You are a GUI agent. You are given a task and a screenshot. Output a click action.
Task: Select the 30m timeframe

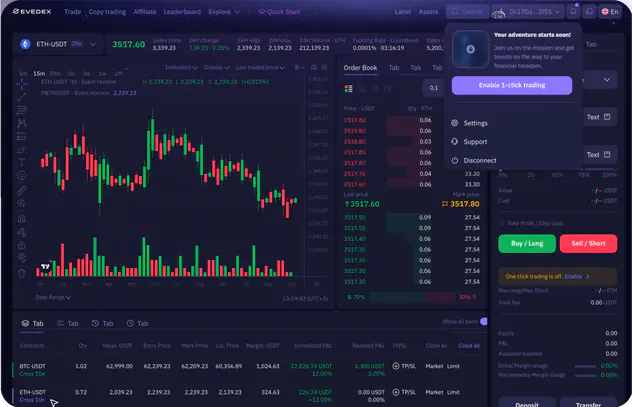(55, 73)
